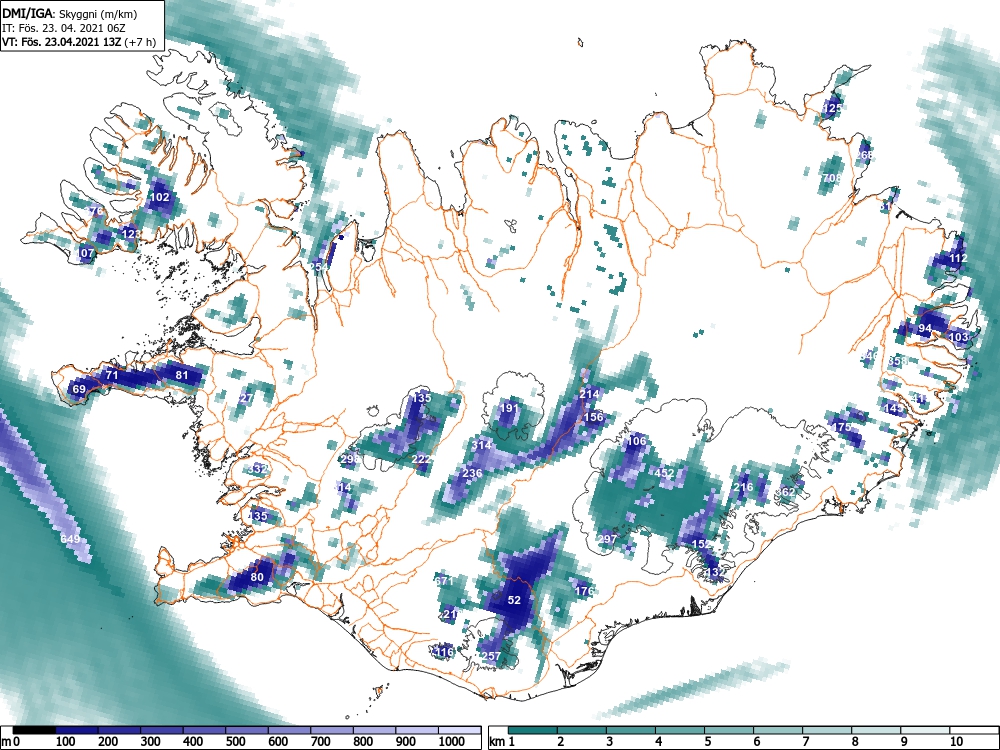This screenshot has height=750, width=1000.
Task: Click the visibility value '214' on the map
Action: (x=589, y=393)
